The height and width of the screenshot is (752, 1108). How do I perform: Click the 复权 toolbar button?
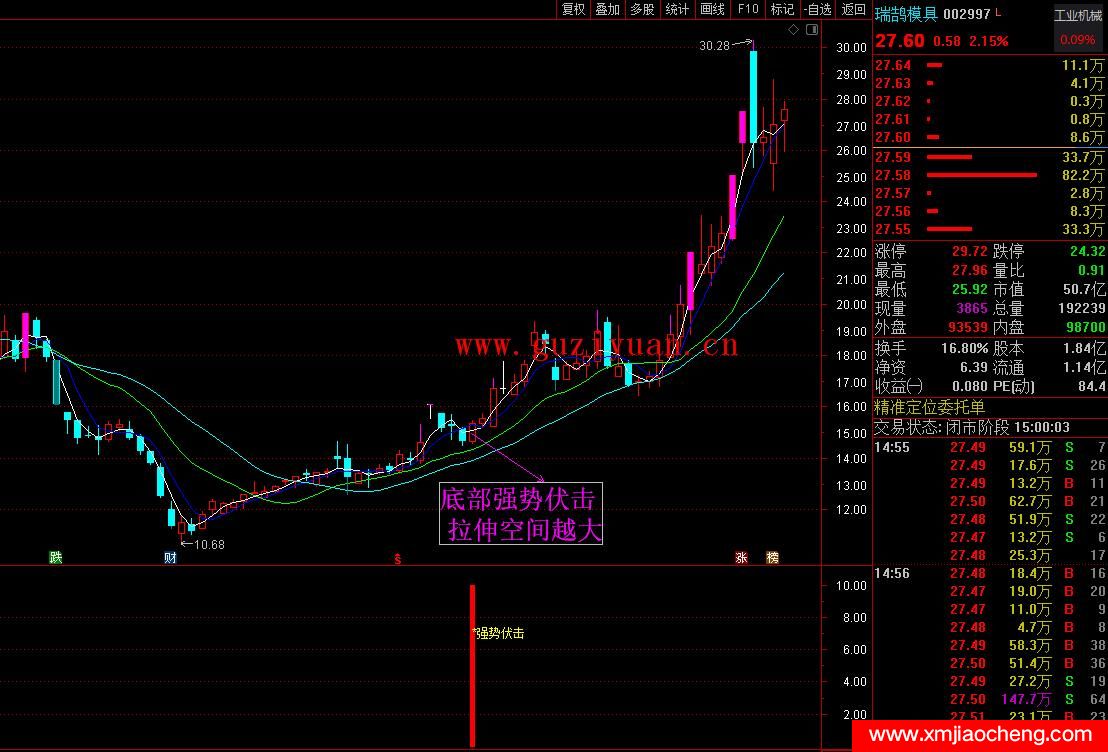(x=573, y=9)
